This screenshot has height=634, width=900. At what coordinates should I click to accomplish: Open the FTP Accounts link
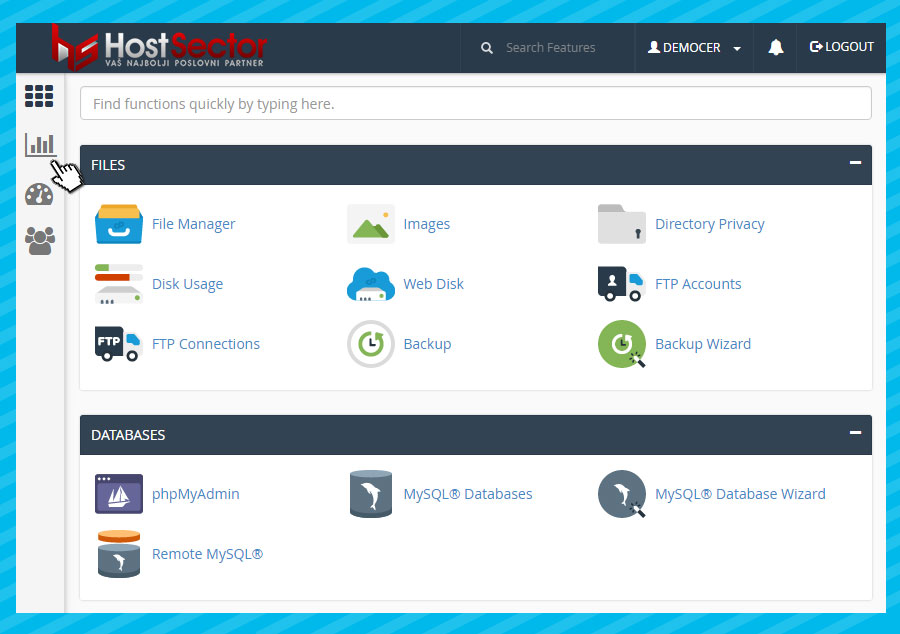click(698, 284)
